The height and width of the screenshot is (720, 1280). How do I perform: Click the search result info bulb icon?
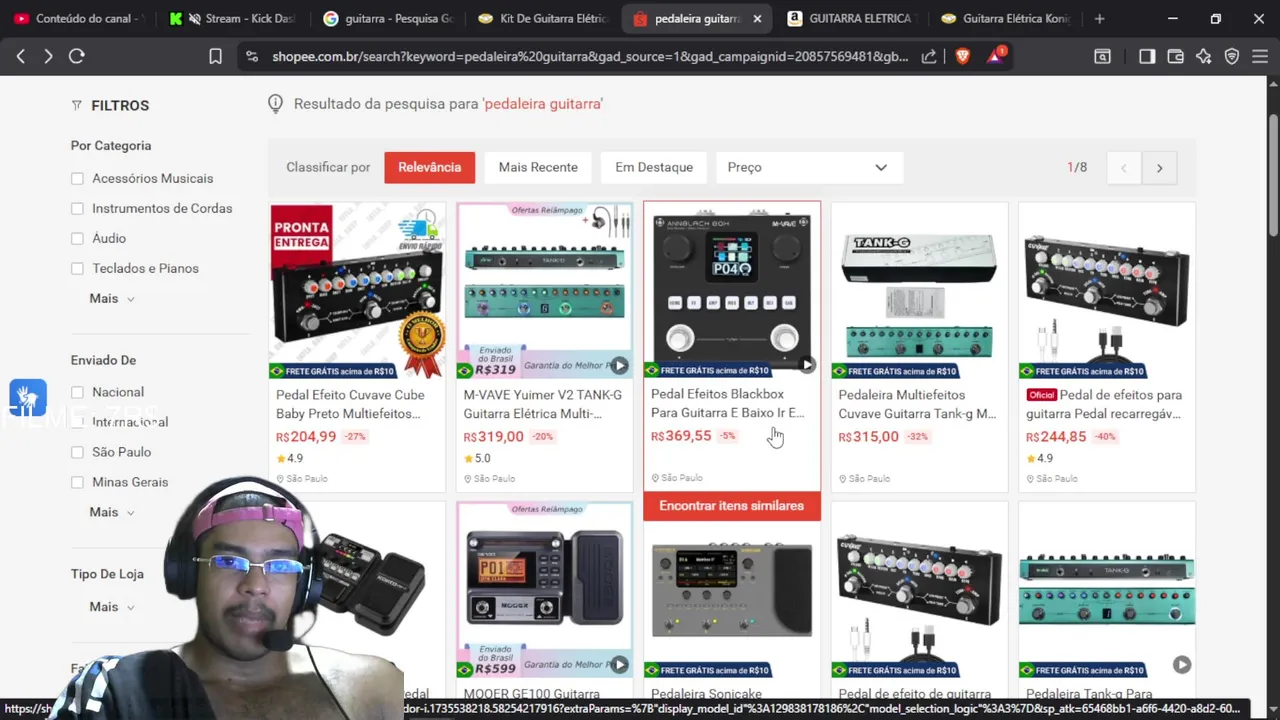point(275,103)
